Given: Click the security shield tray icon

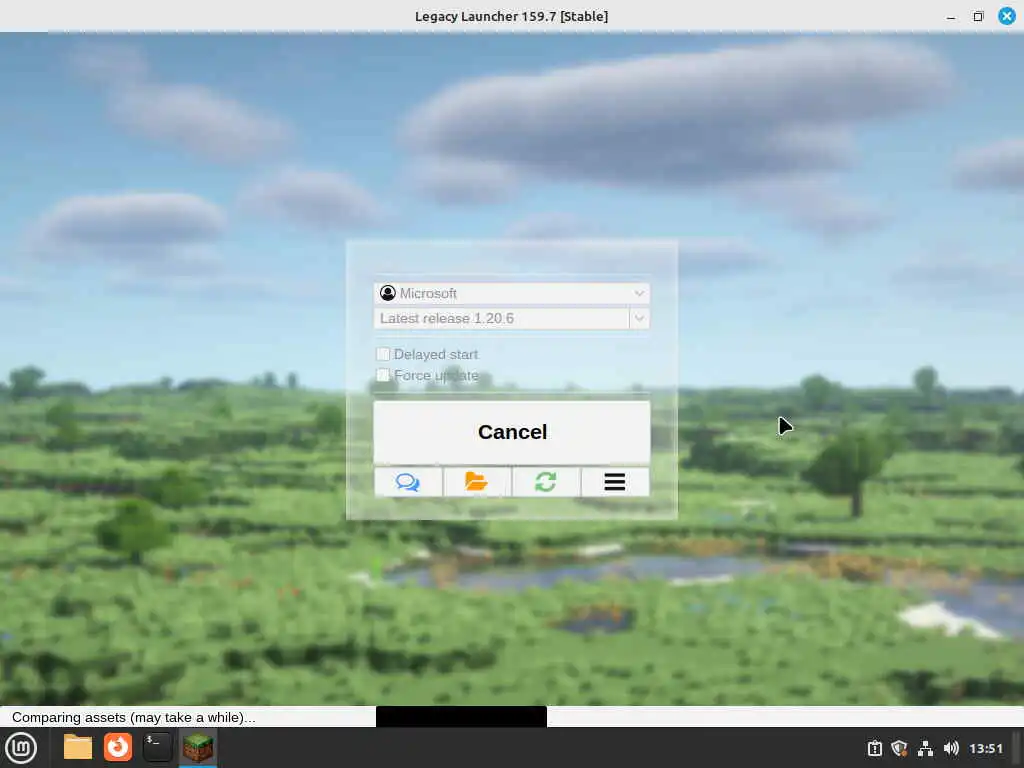Looking at the screenshot, I should tap(899, 748).
